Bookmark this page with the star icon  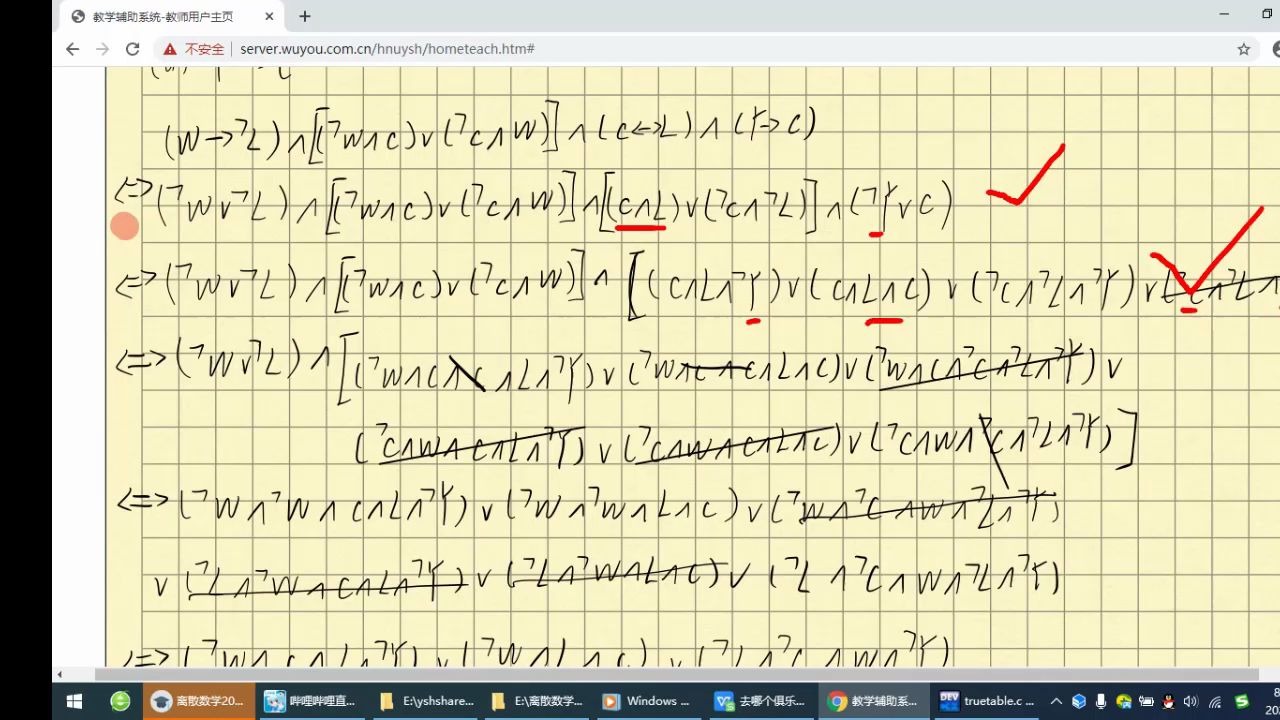pyautogui.click(x=1244, y=49)
